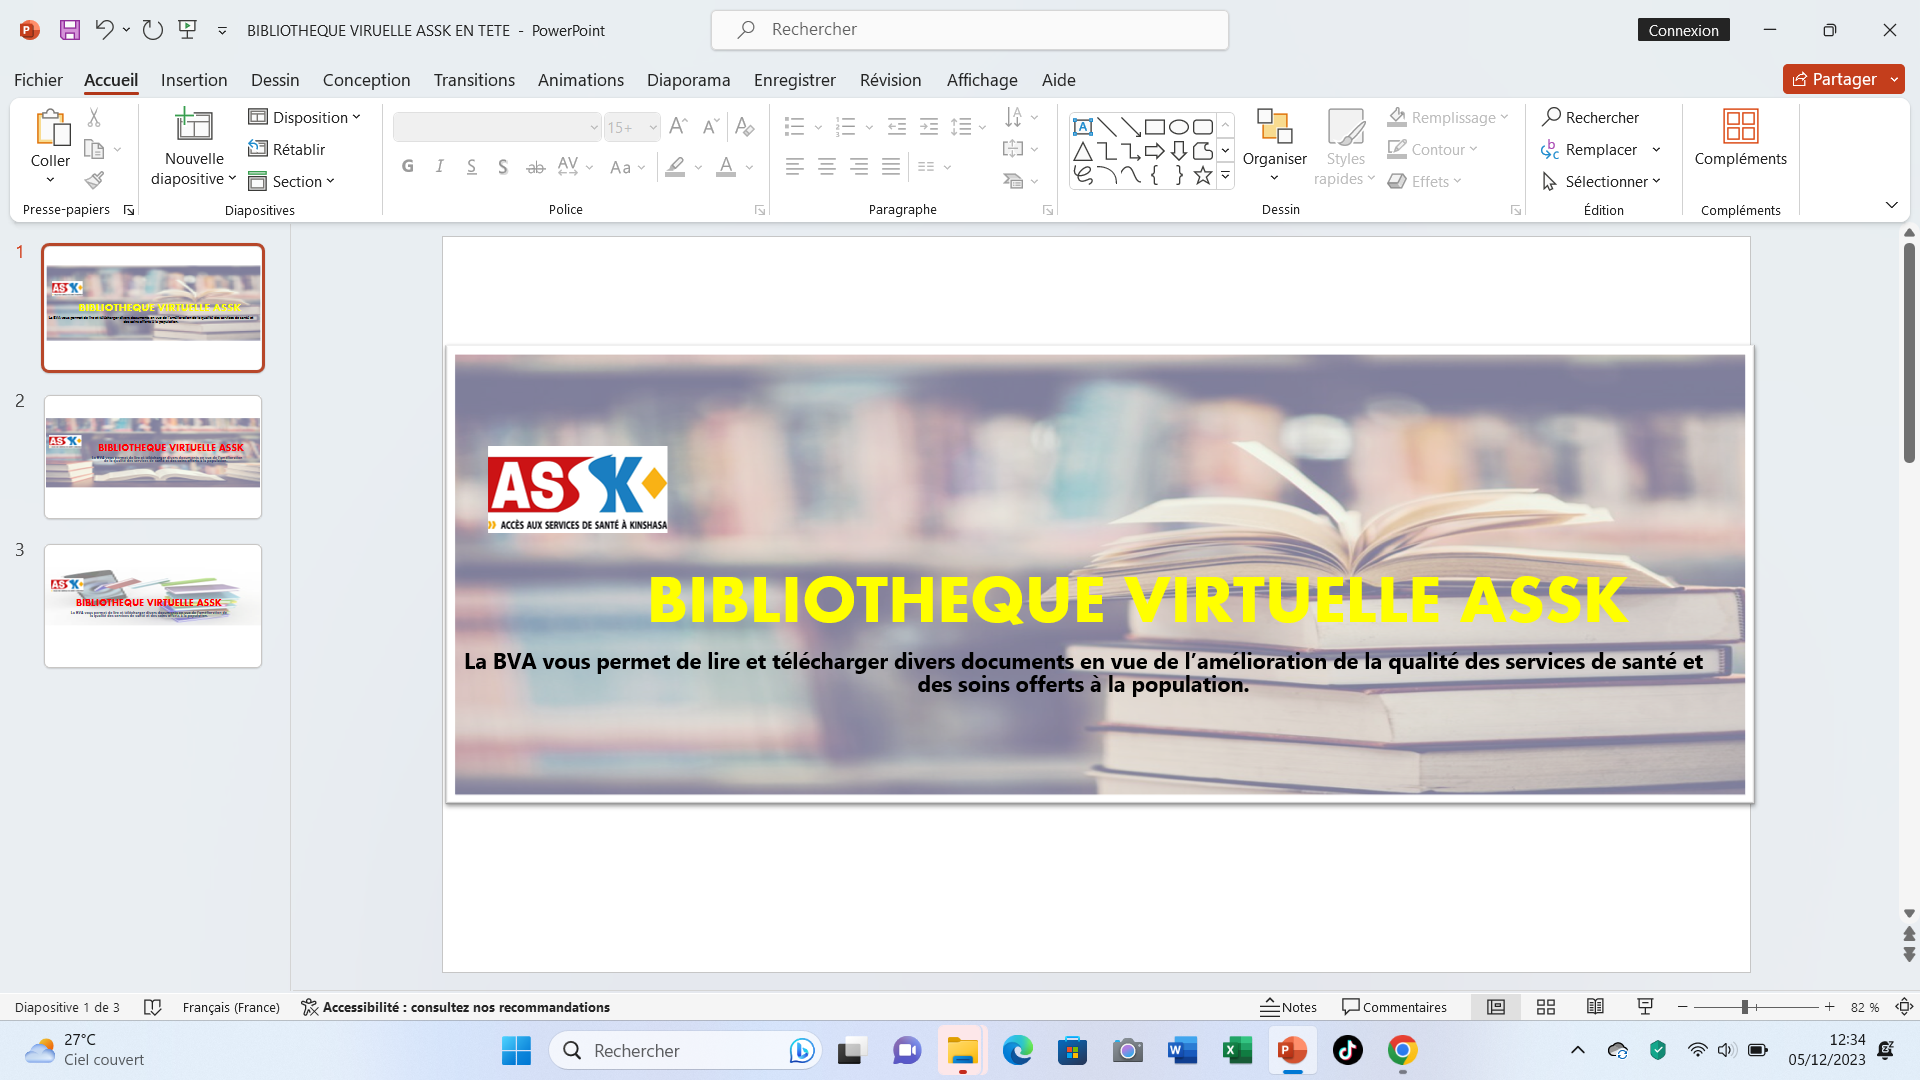Click the Partager share button

pos(1833,79)
